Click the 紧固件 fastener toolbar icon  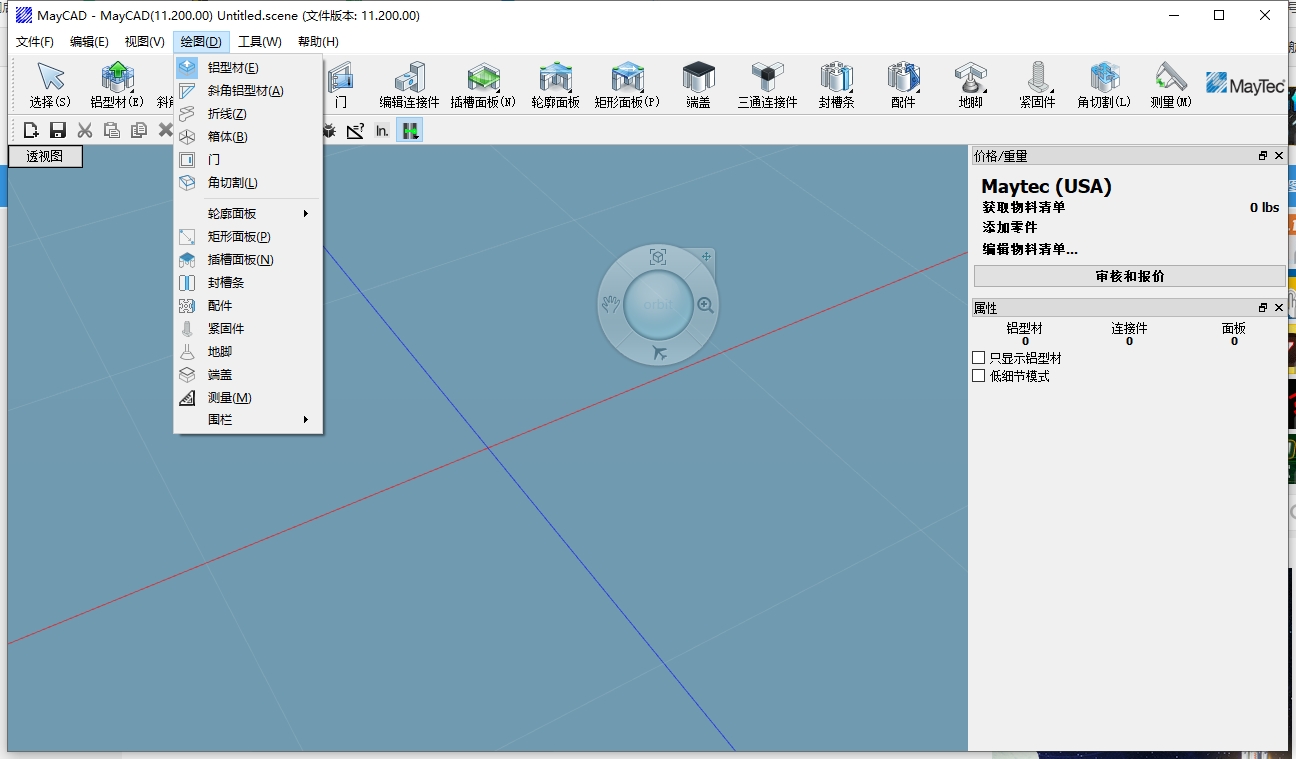click(1037, 84)
